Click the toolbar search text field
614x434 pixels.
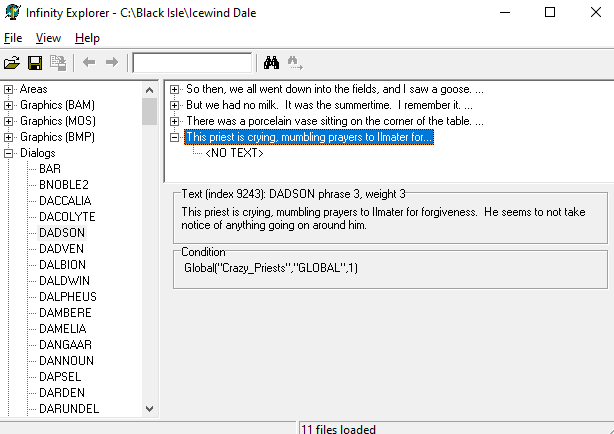[x=192, y=63]
